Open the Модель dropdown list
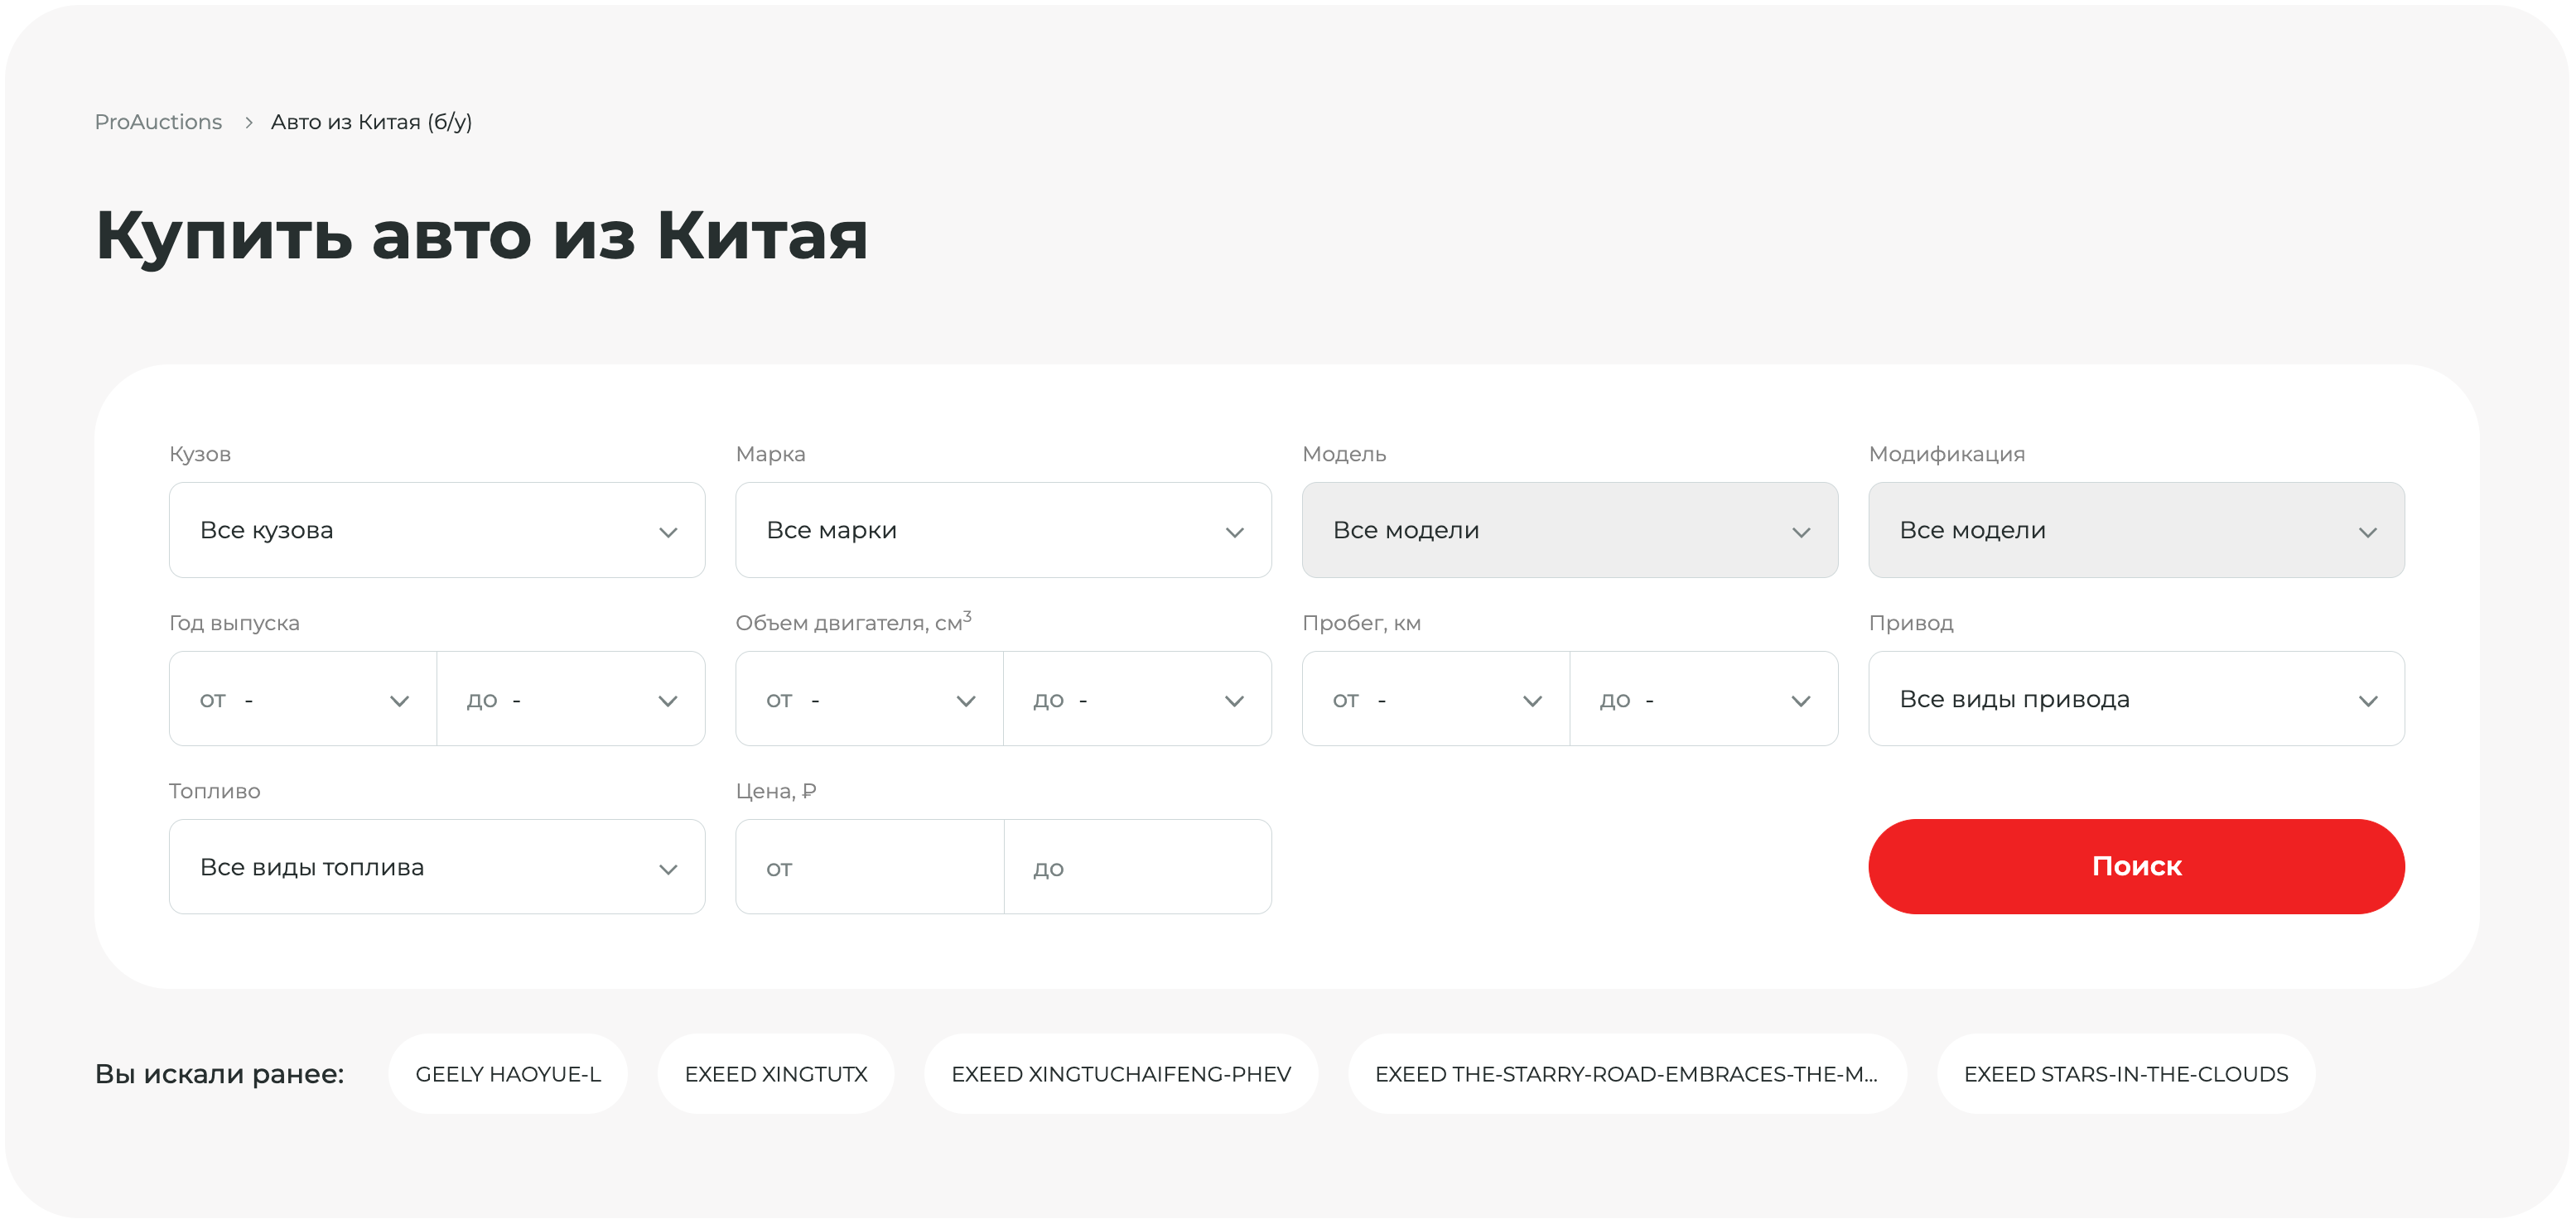 pyautogui.click(x=1569, y=530)
